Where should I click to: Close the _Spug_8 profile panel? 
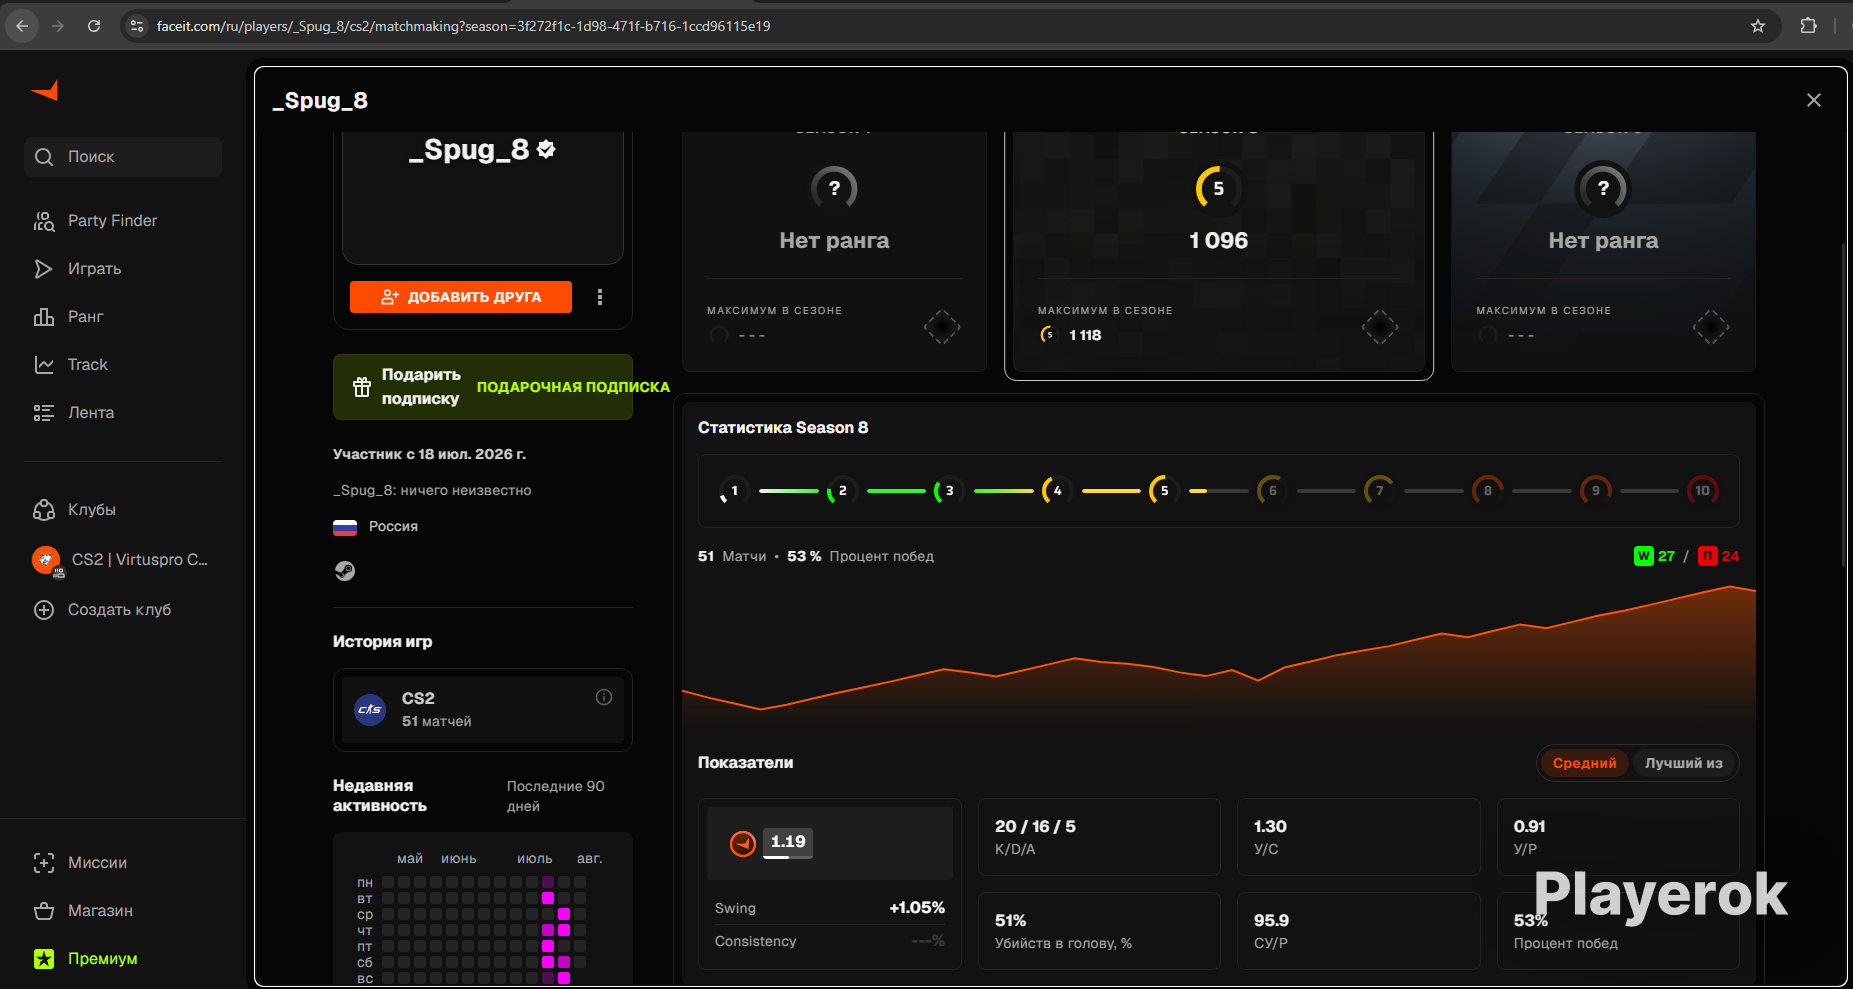[x=1814, y=100]
